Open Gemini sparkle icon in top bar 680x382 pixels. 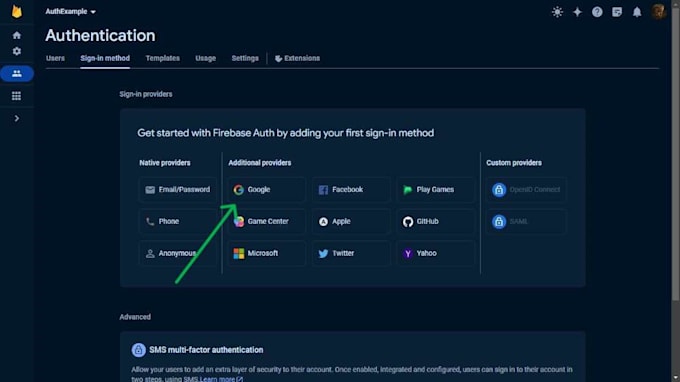[577, 12]
